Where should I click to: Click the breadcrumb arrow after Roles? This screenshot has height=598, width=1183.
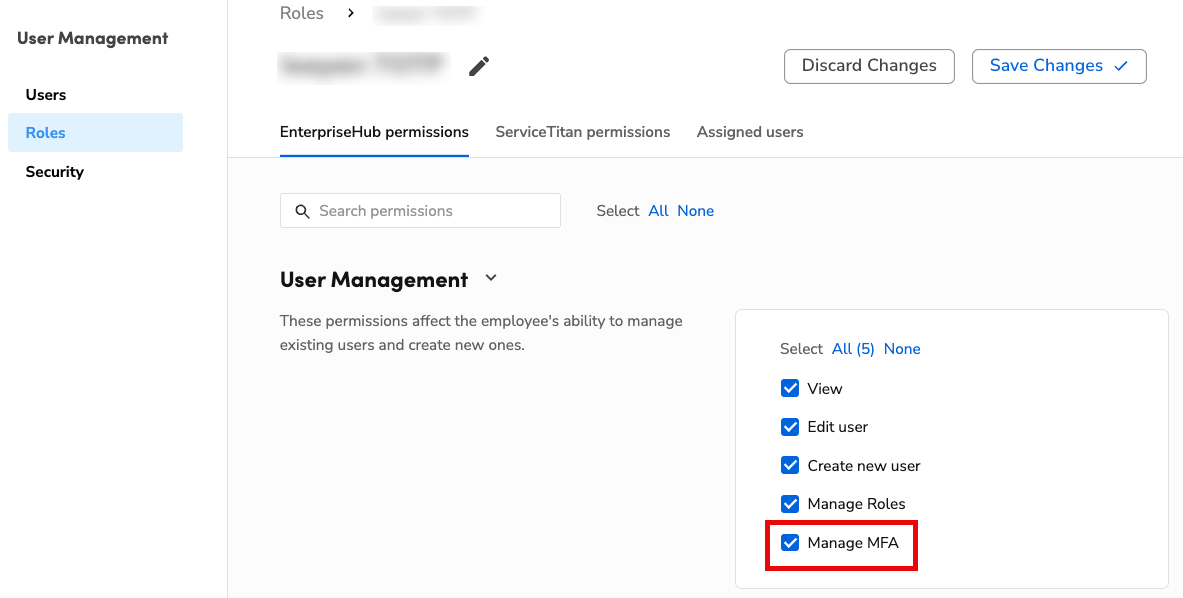[351, 13]
